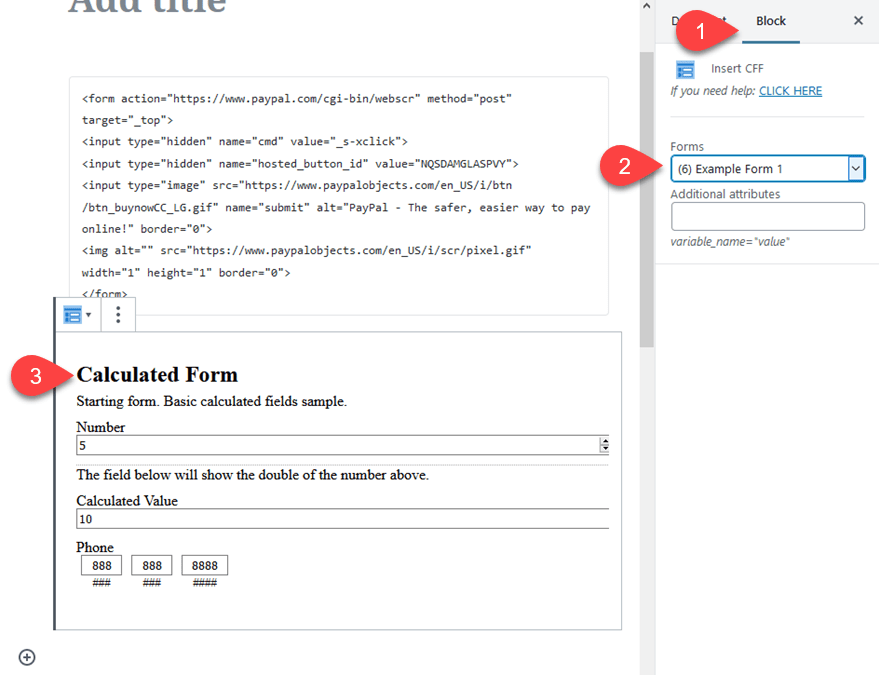Click the Insert CFF icon in the sidebar
The image size is (880, 675).
tap(684, 70)
